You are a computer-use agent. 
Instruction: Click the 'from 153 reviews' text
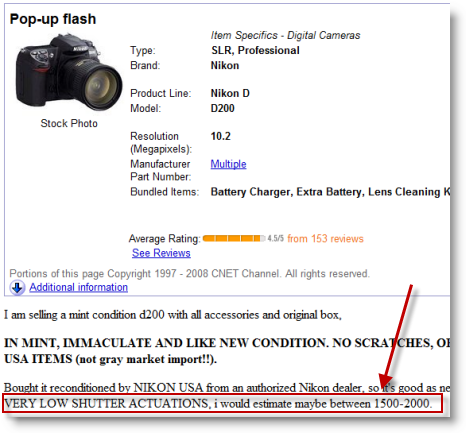[325, 239]
